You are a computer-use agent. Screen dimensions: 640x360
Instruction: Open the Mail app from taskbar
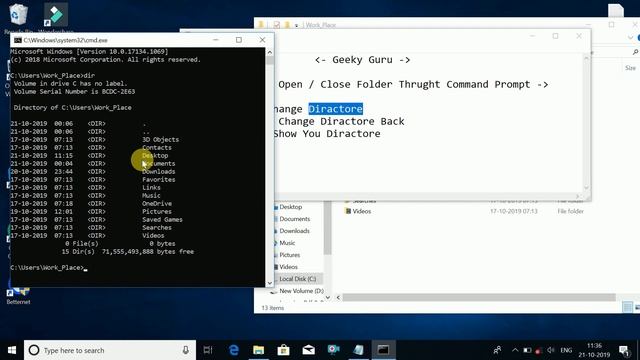click(309, 350)
